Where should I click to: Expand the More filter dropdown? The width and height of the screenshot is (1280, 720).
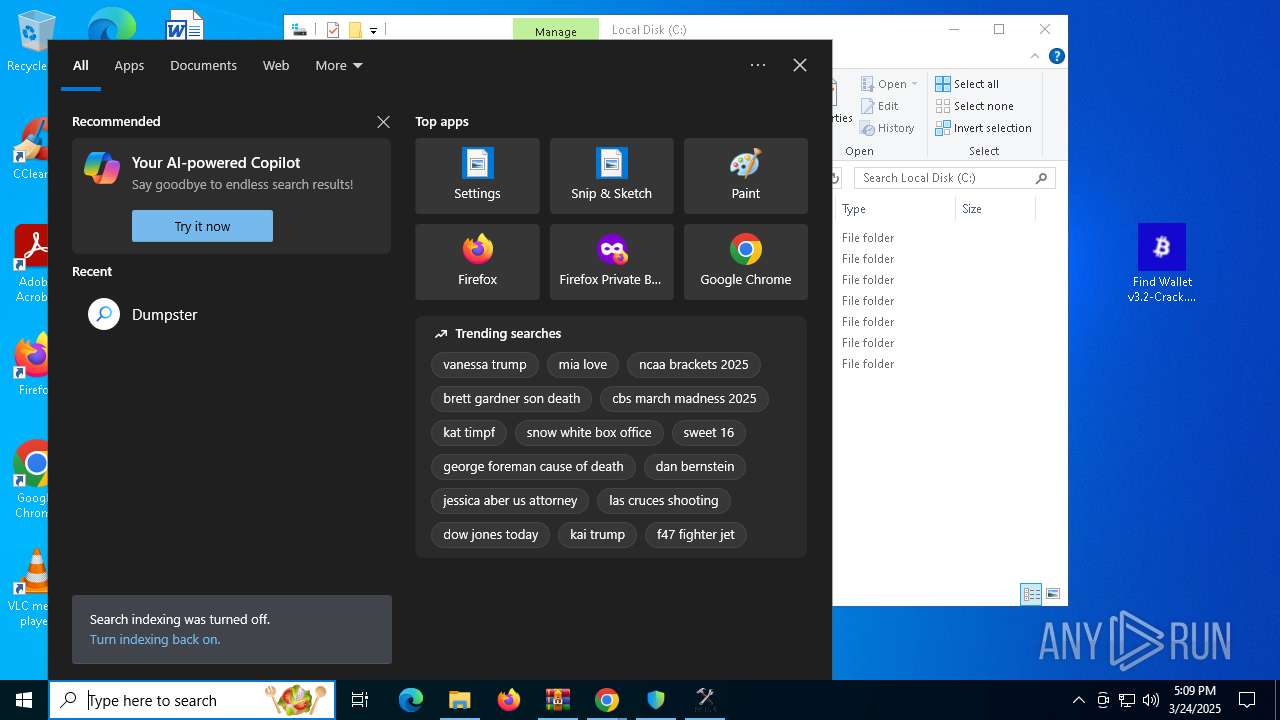click(339, 65)
